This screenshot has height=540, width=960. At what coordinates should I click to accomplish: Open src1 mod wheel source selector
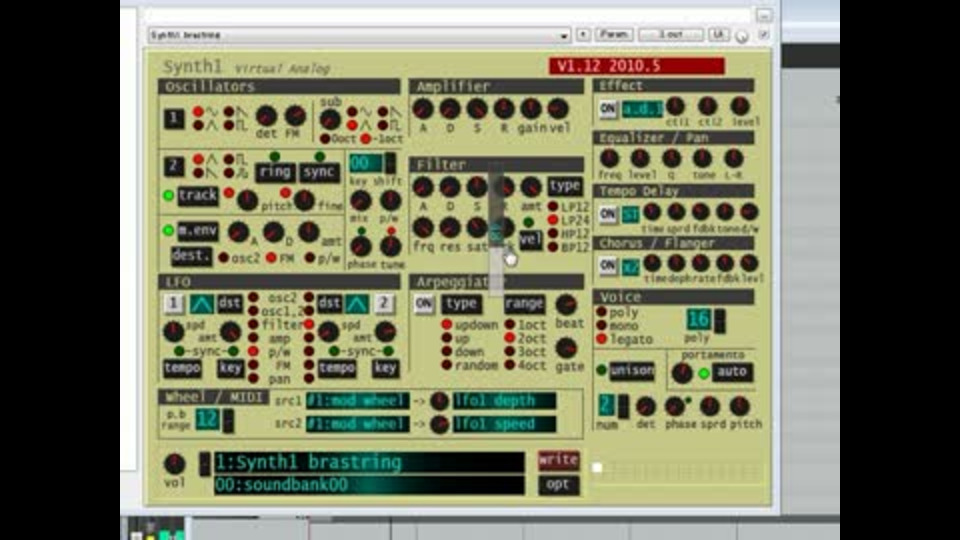coord(358,400)
